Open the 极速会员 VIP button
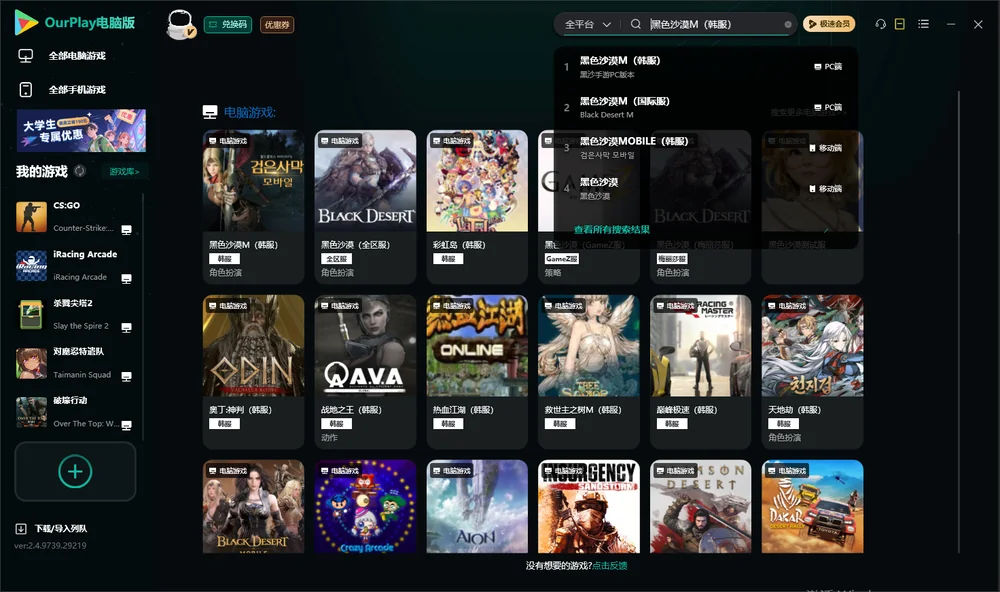Viewport: 1000px width, 592px height. (828, 24)
